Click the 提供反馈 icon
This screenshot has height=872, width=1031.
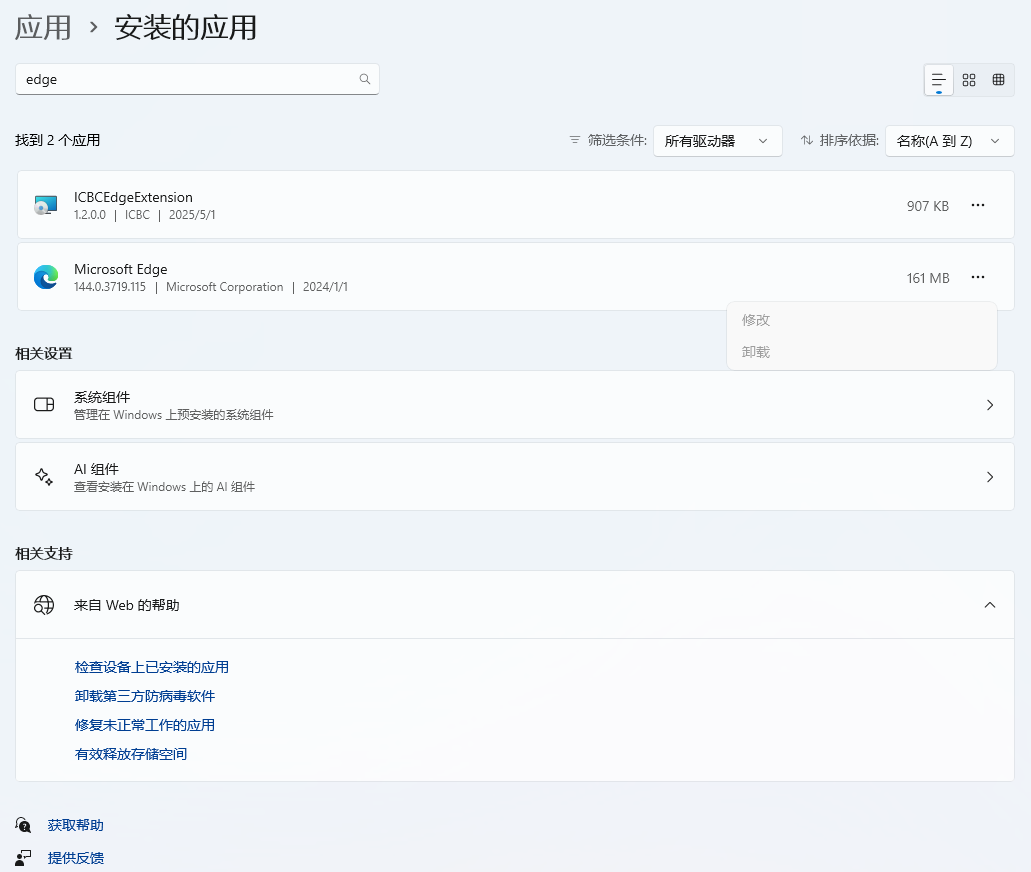pyautogui.click(x=23, y=858)
